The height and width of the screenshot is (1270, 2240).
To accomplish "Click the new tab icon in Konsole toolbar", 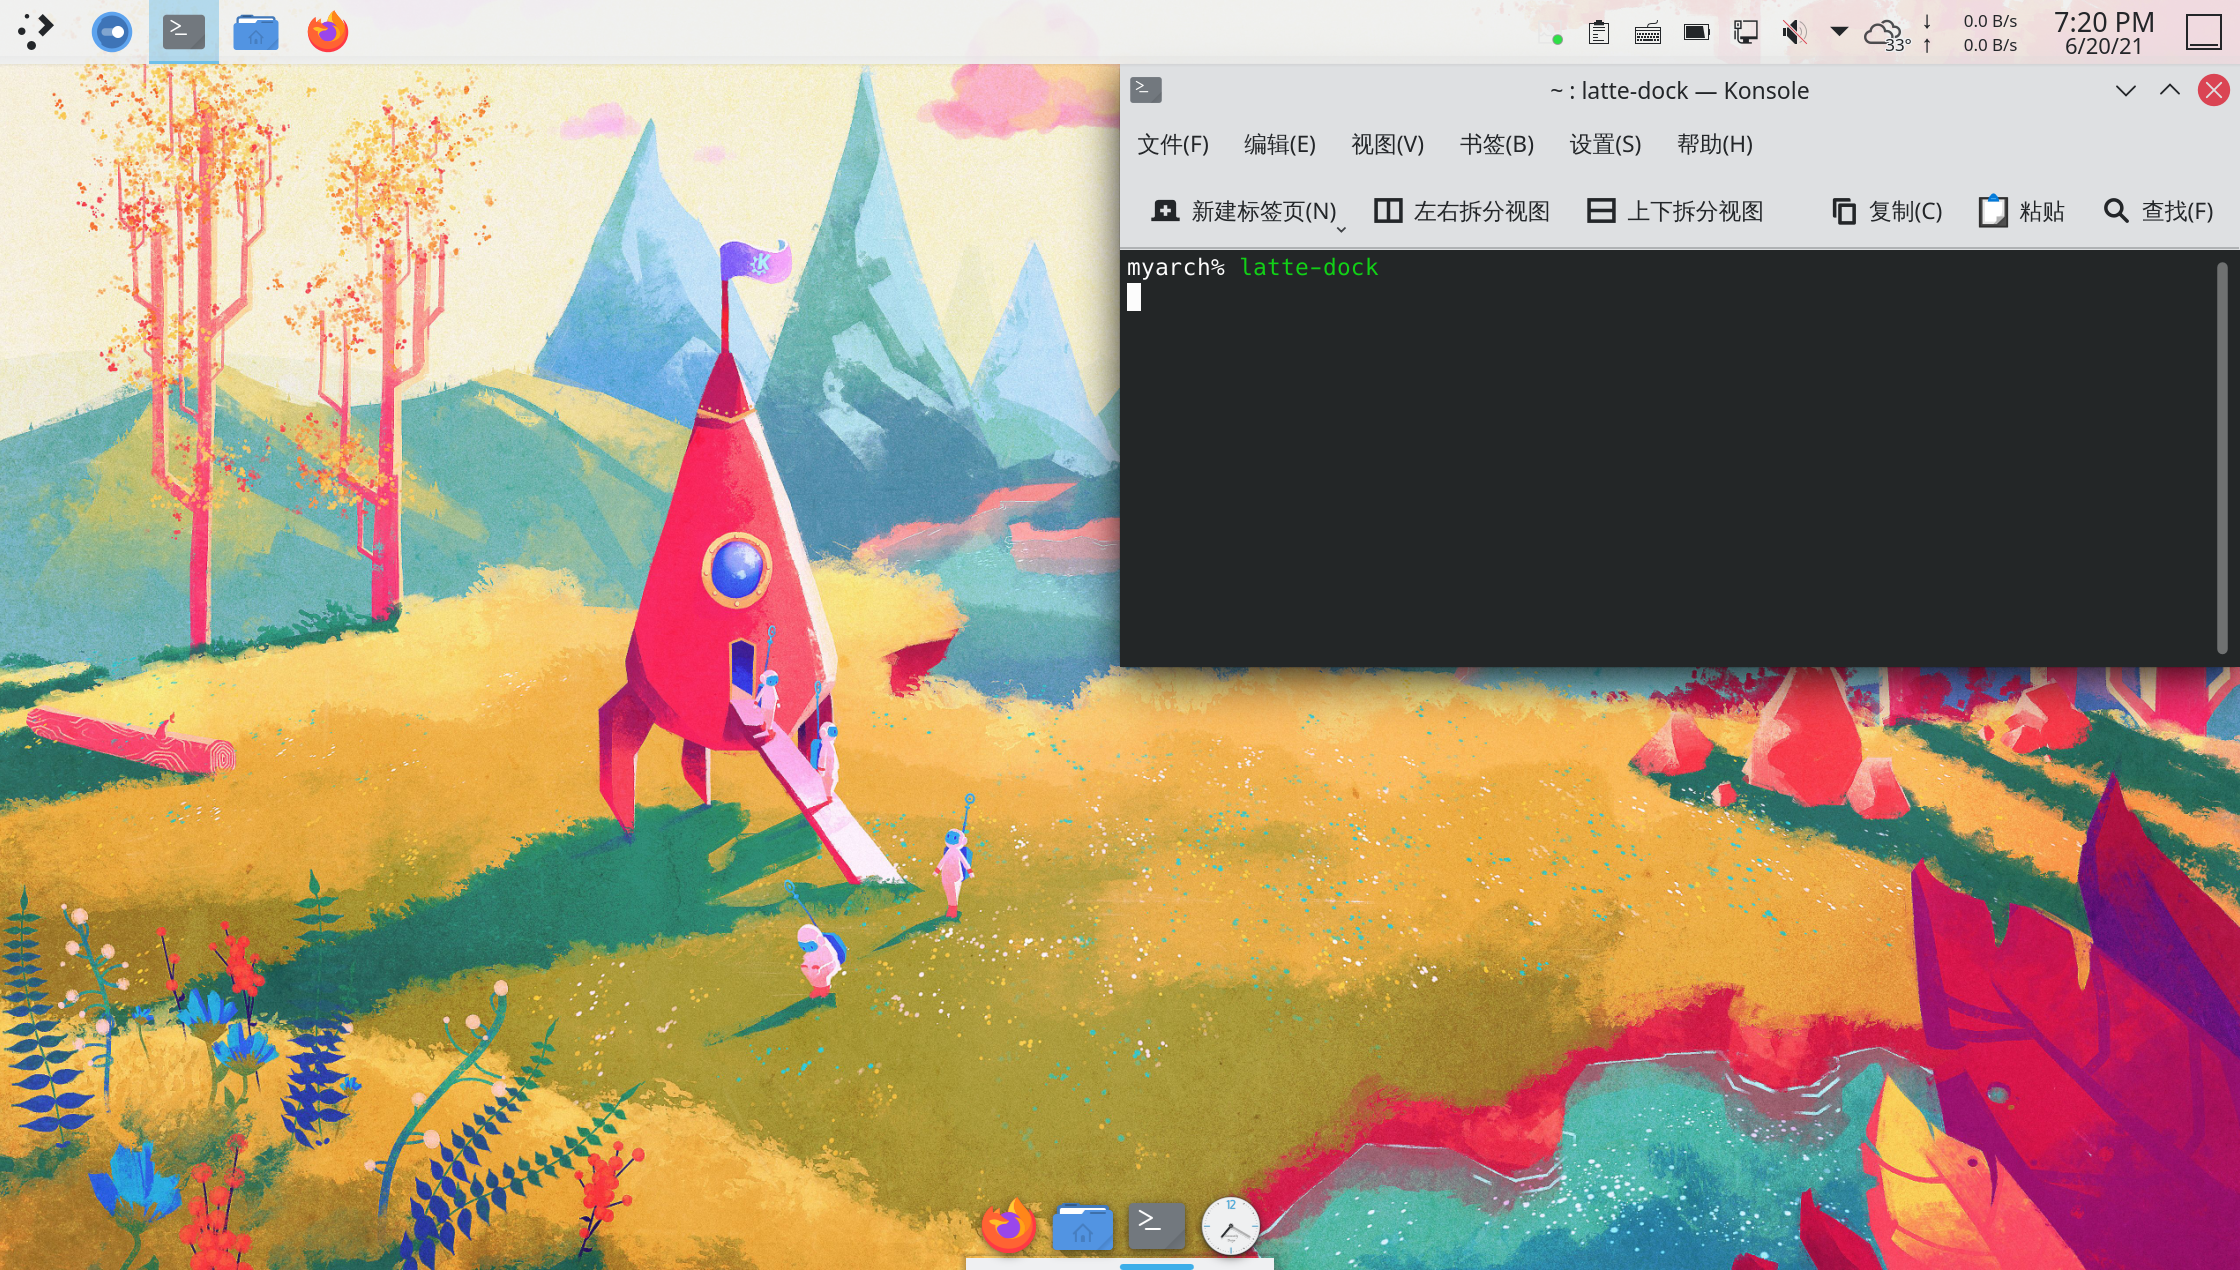I will (1165, 211).
